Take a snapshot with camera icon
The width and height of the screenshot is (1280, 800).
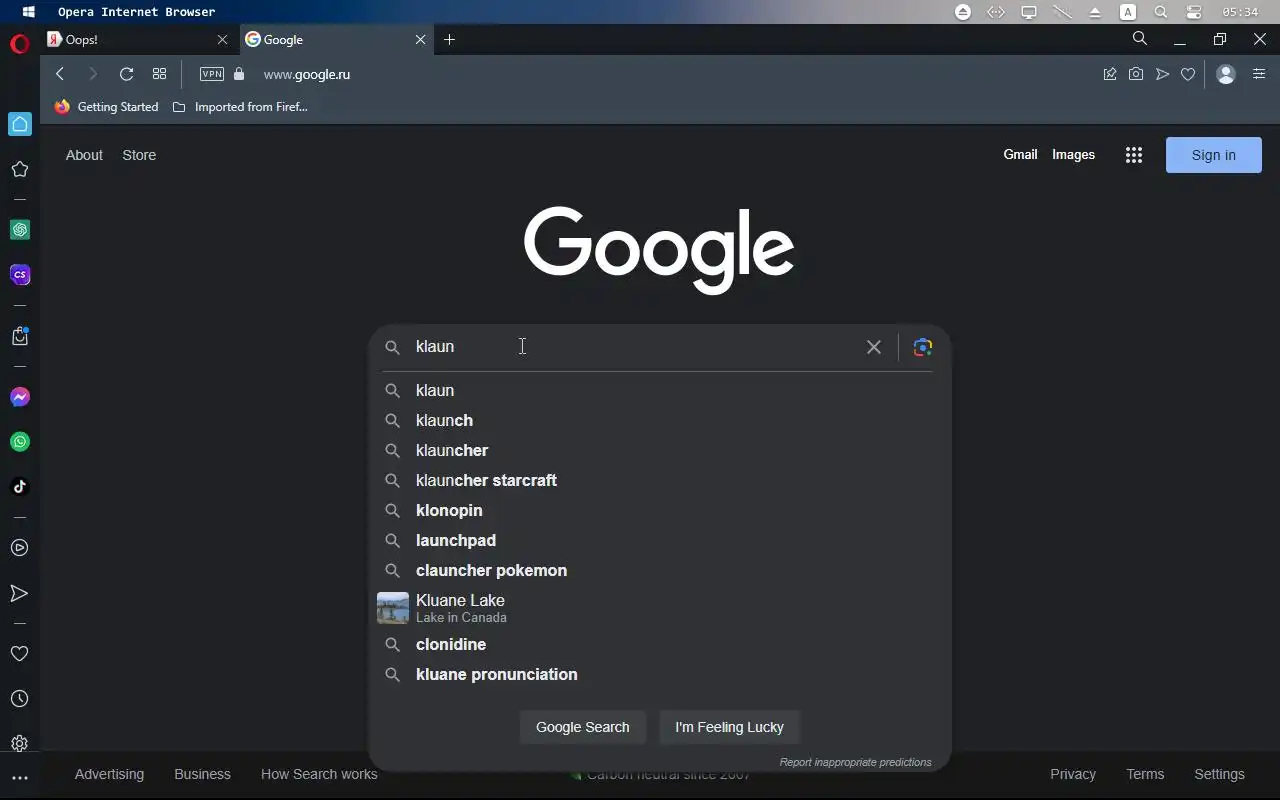1136,74
